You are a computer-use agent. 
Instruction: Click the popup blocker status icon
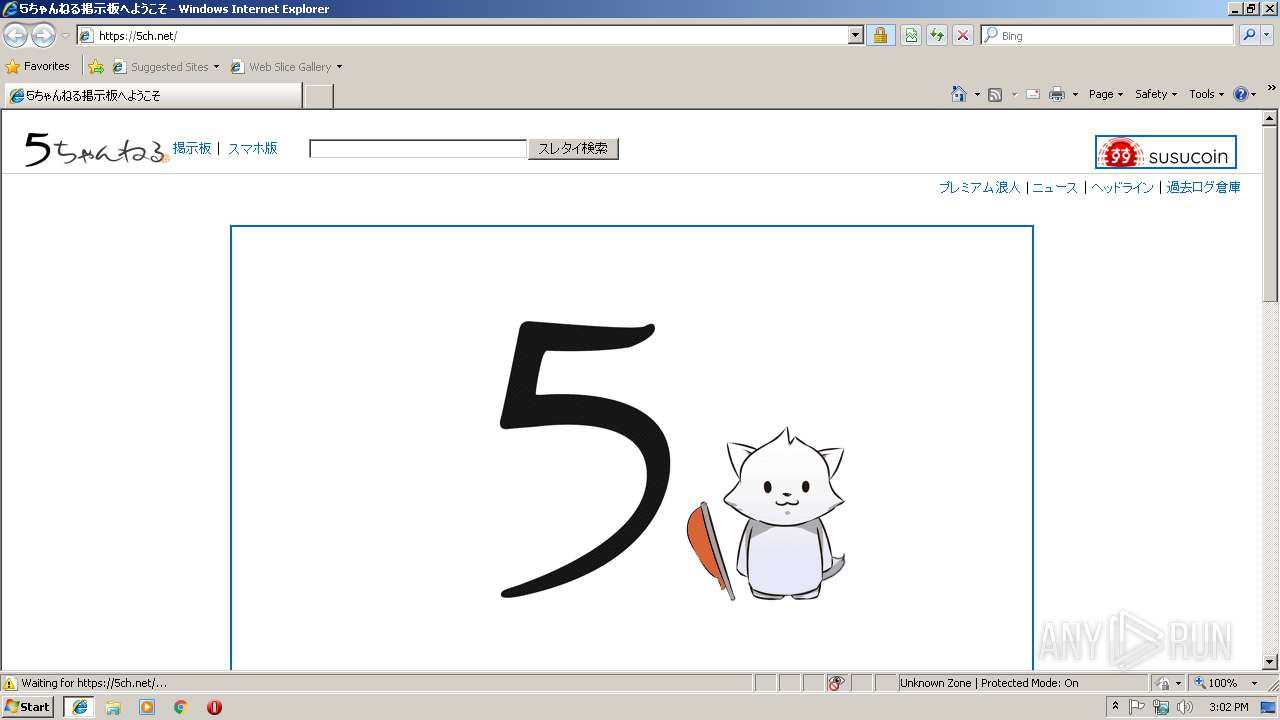click(x=836, y=683)
